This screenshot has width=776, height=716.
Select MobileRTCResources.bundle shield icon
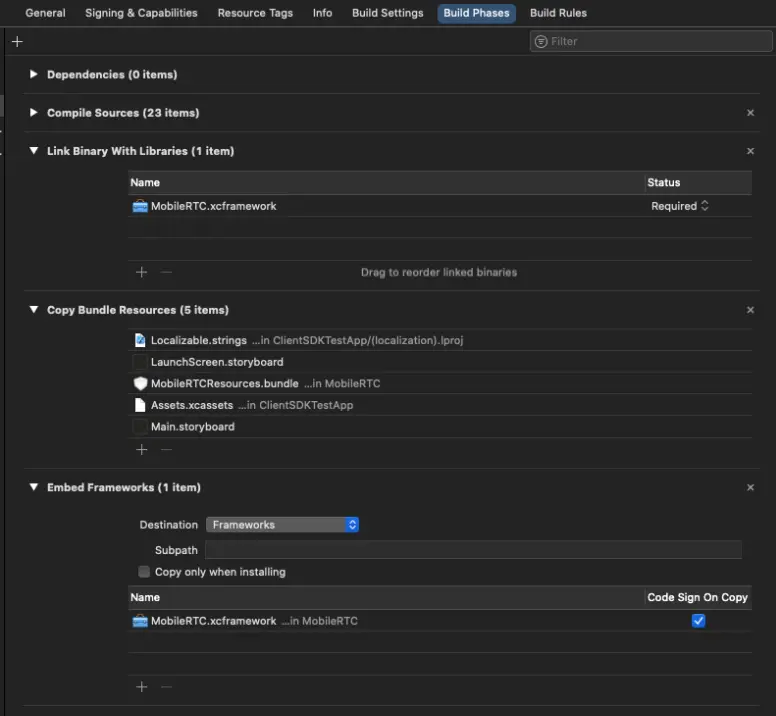[140, 384]
